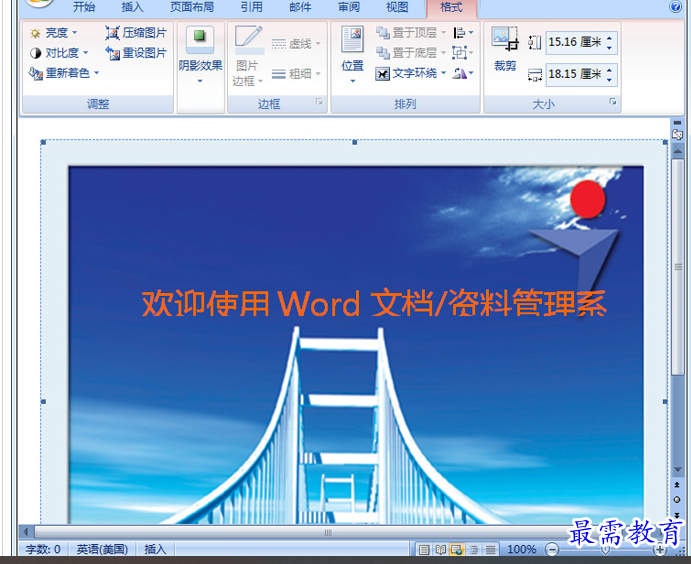This screenshot has width=691, height=564.
Task: Expand the 阴影效果 dropdown arrow
Action: click(200, 81)
